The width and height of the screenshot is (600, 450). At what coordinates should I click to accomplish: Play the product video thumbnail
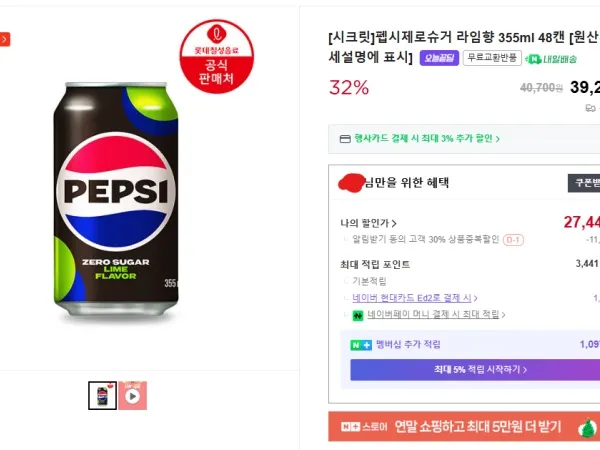tap(133, 396)
